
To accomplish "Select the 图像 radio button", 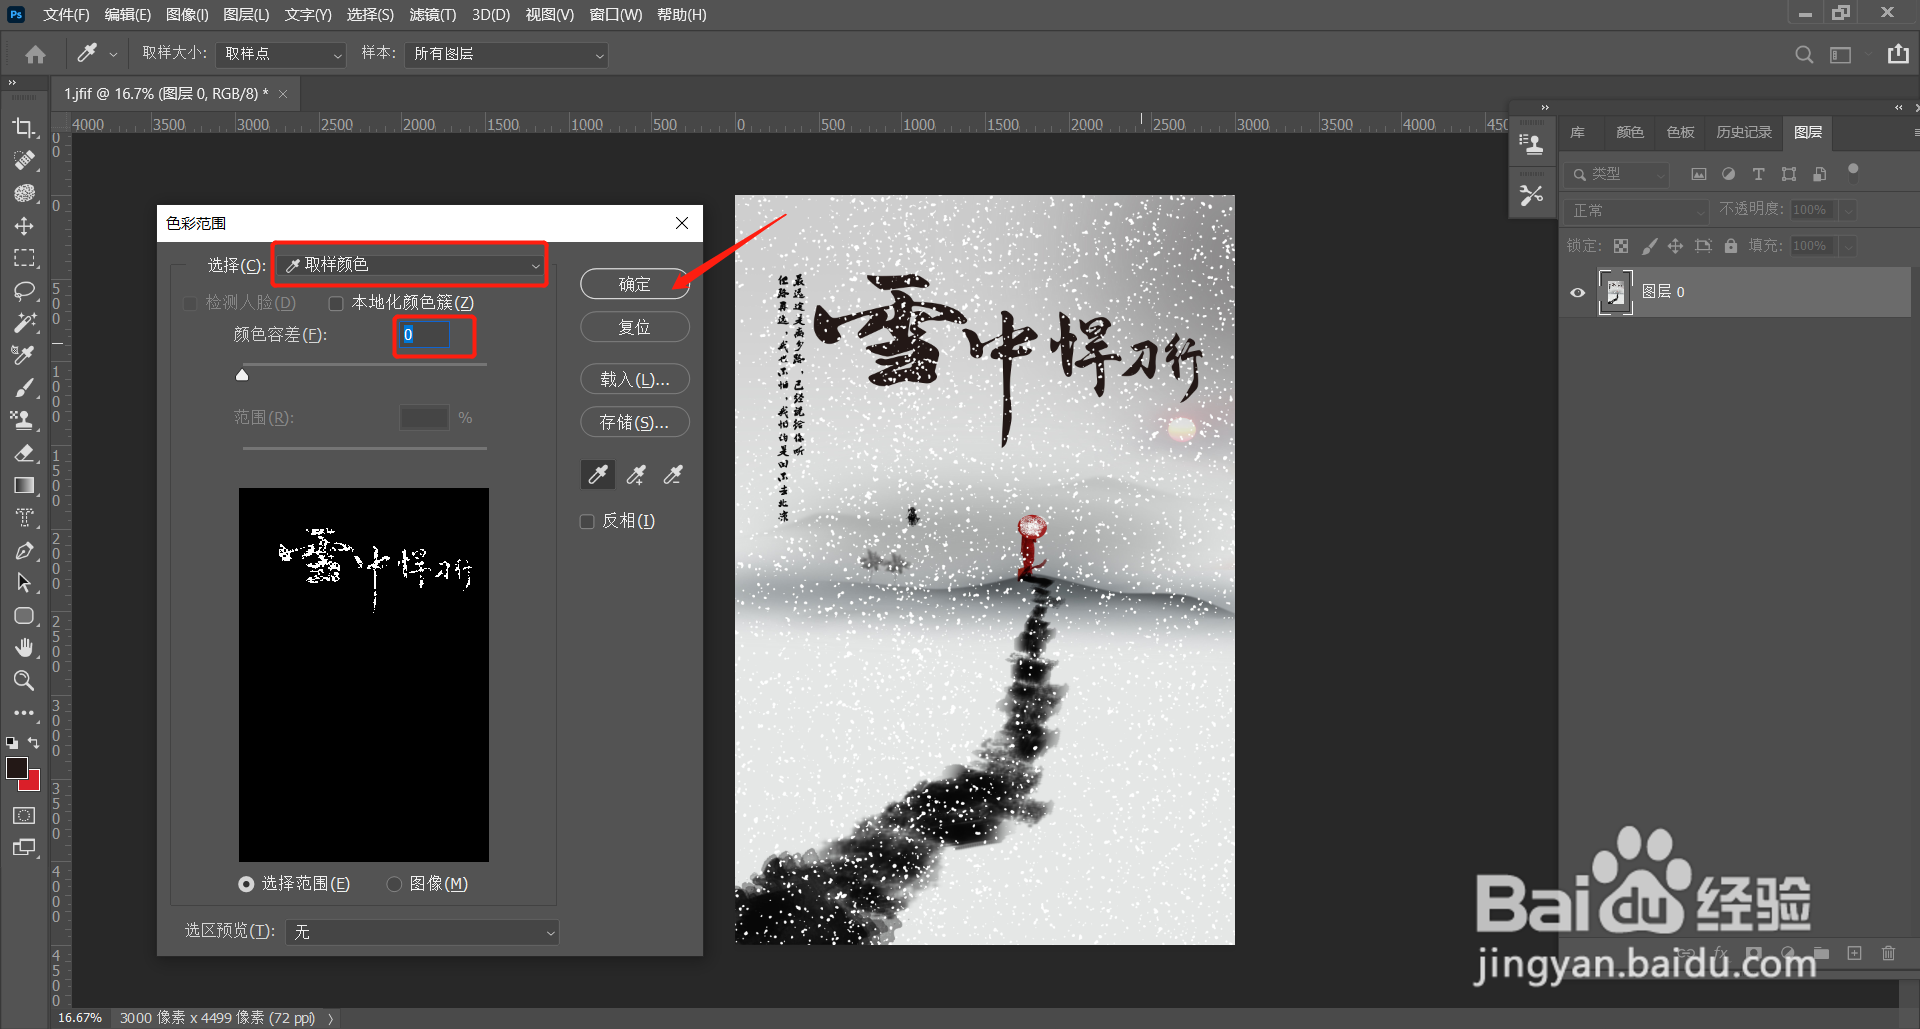I will point(394,884).
